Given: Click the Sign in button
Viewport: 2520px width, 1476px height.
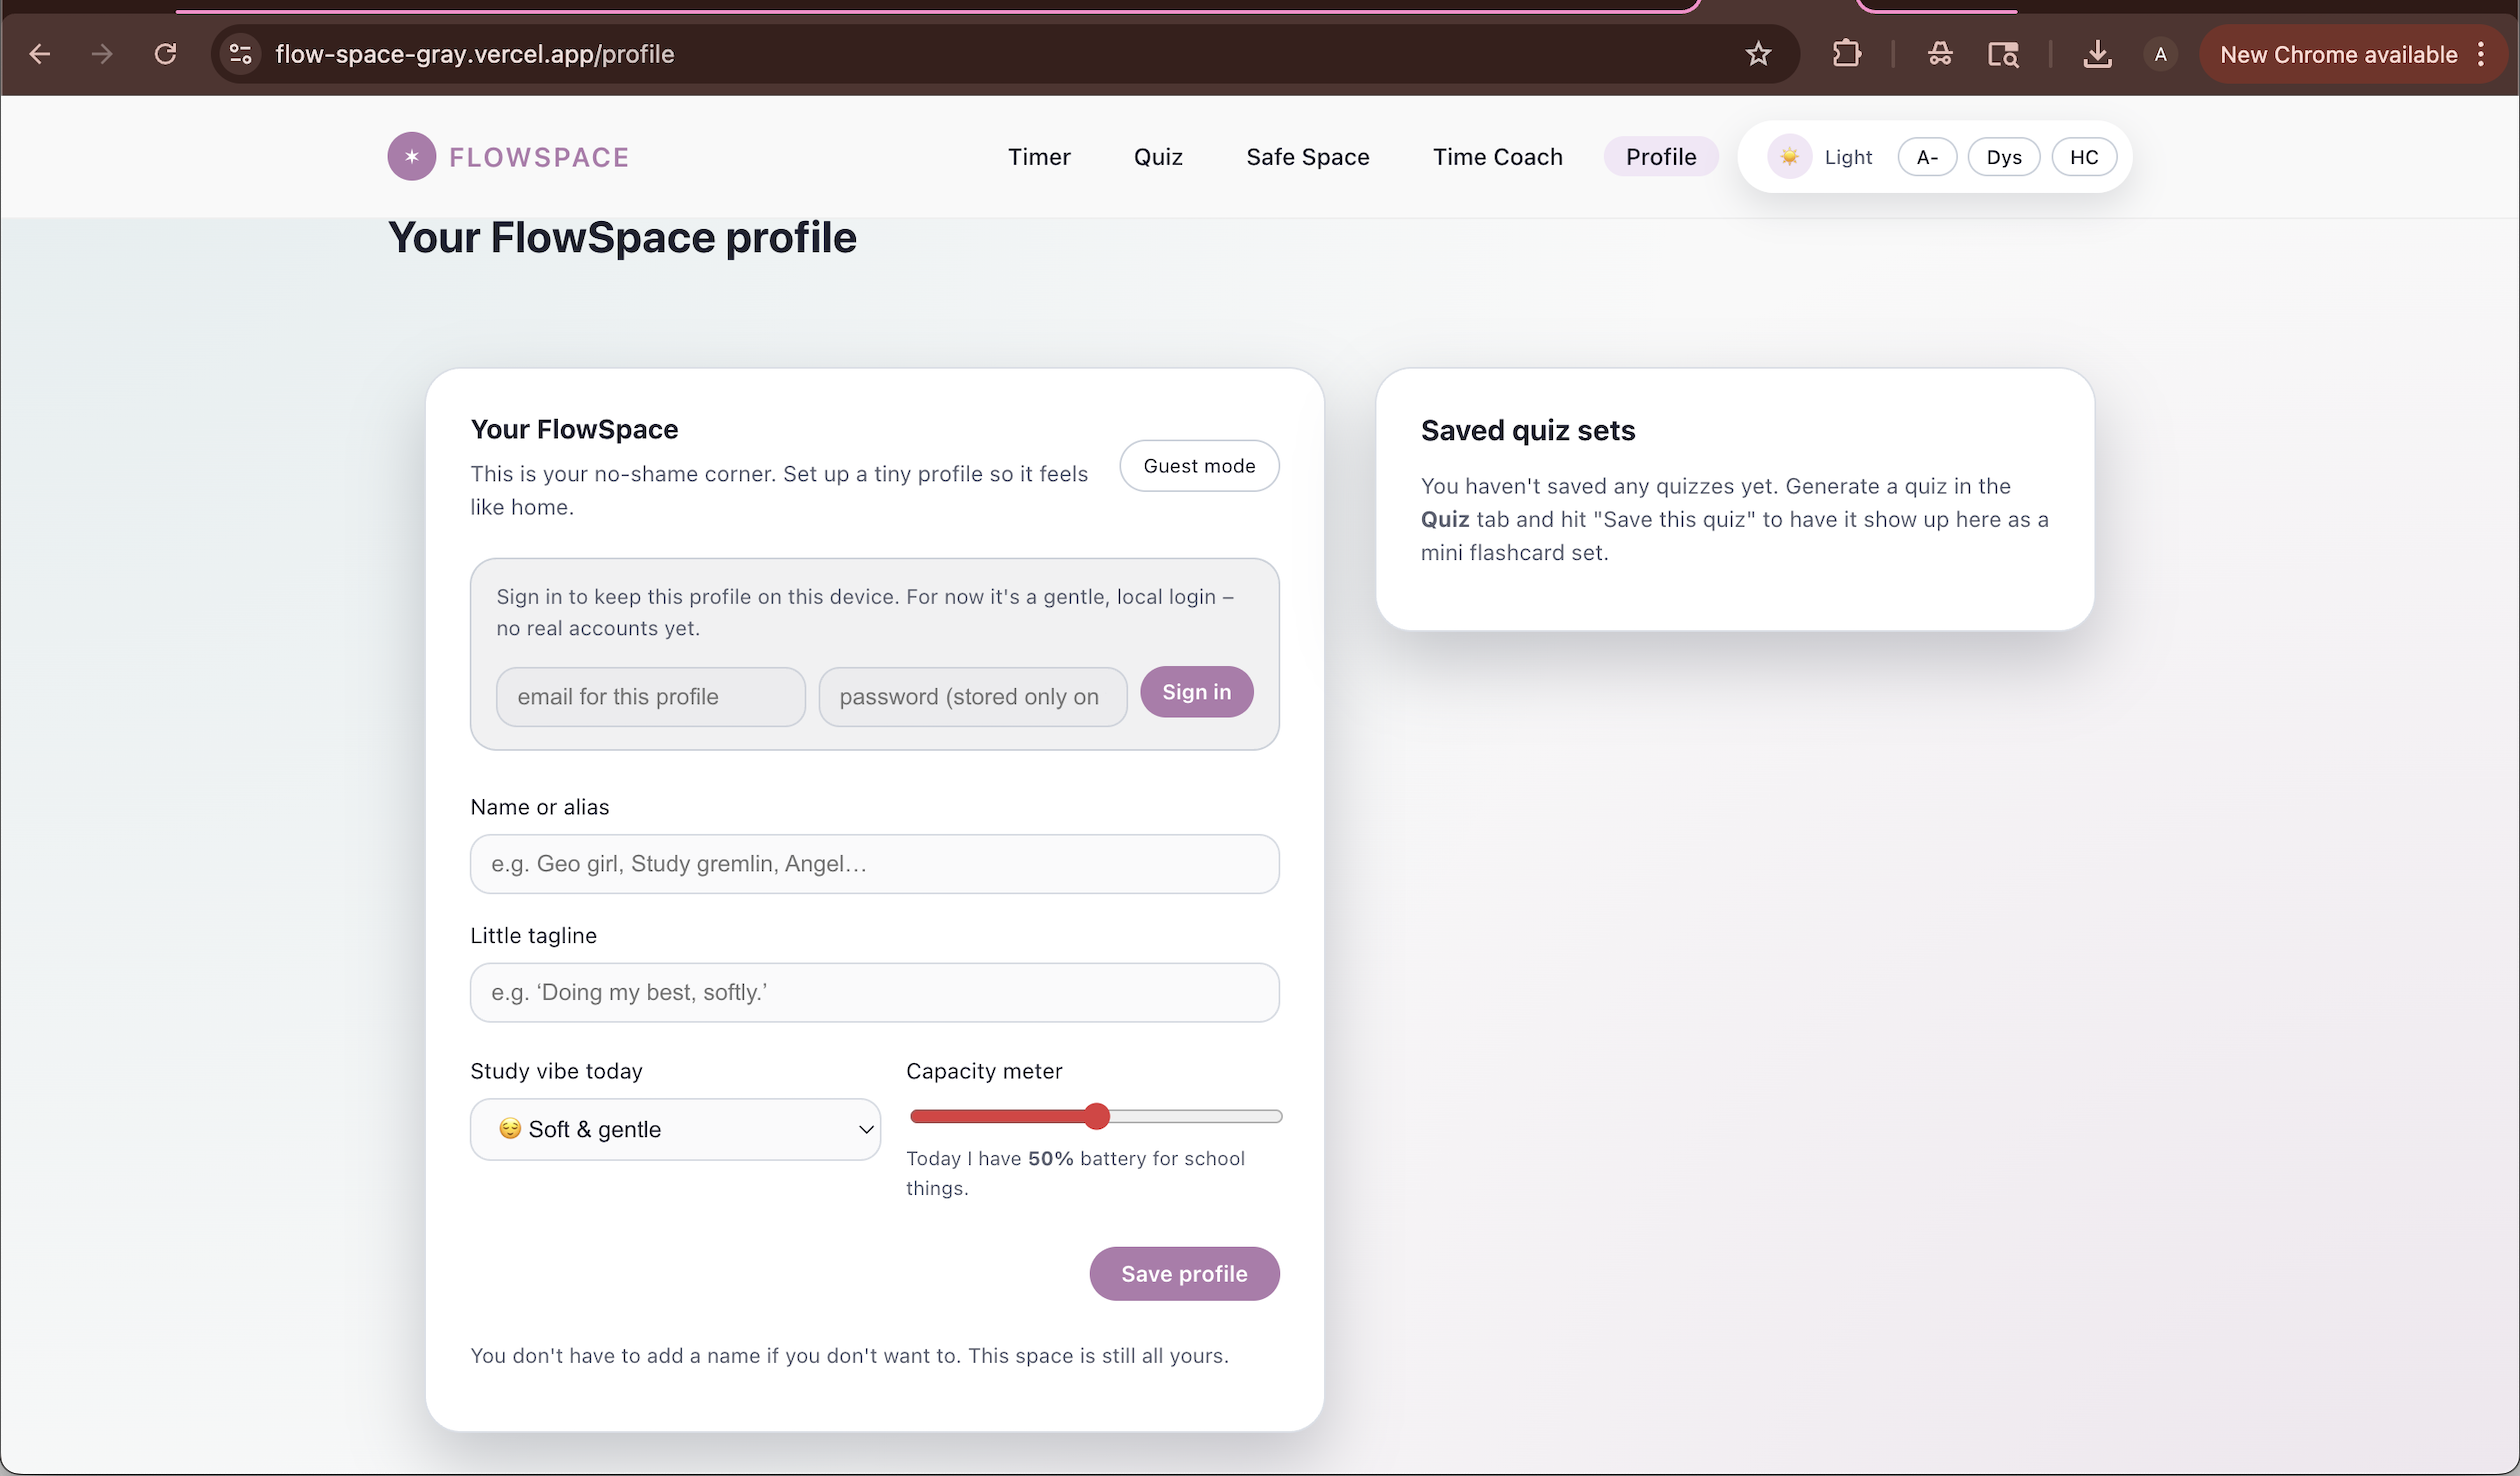Looking at the screenshot, I should 1196,692.
